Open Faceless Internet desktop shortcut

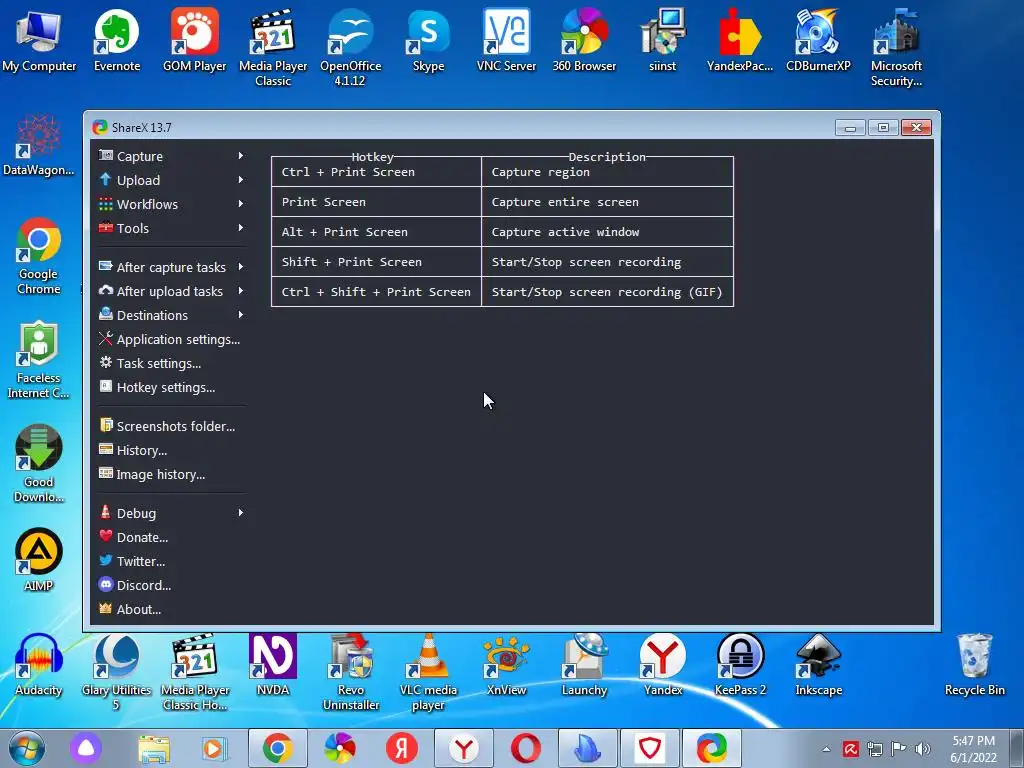(39, 359)
